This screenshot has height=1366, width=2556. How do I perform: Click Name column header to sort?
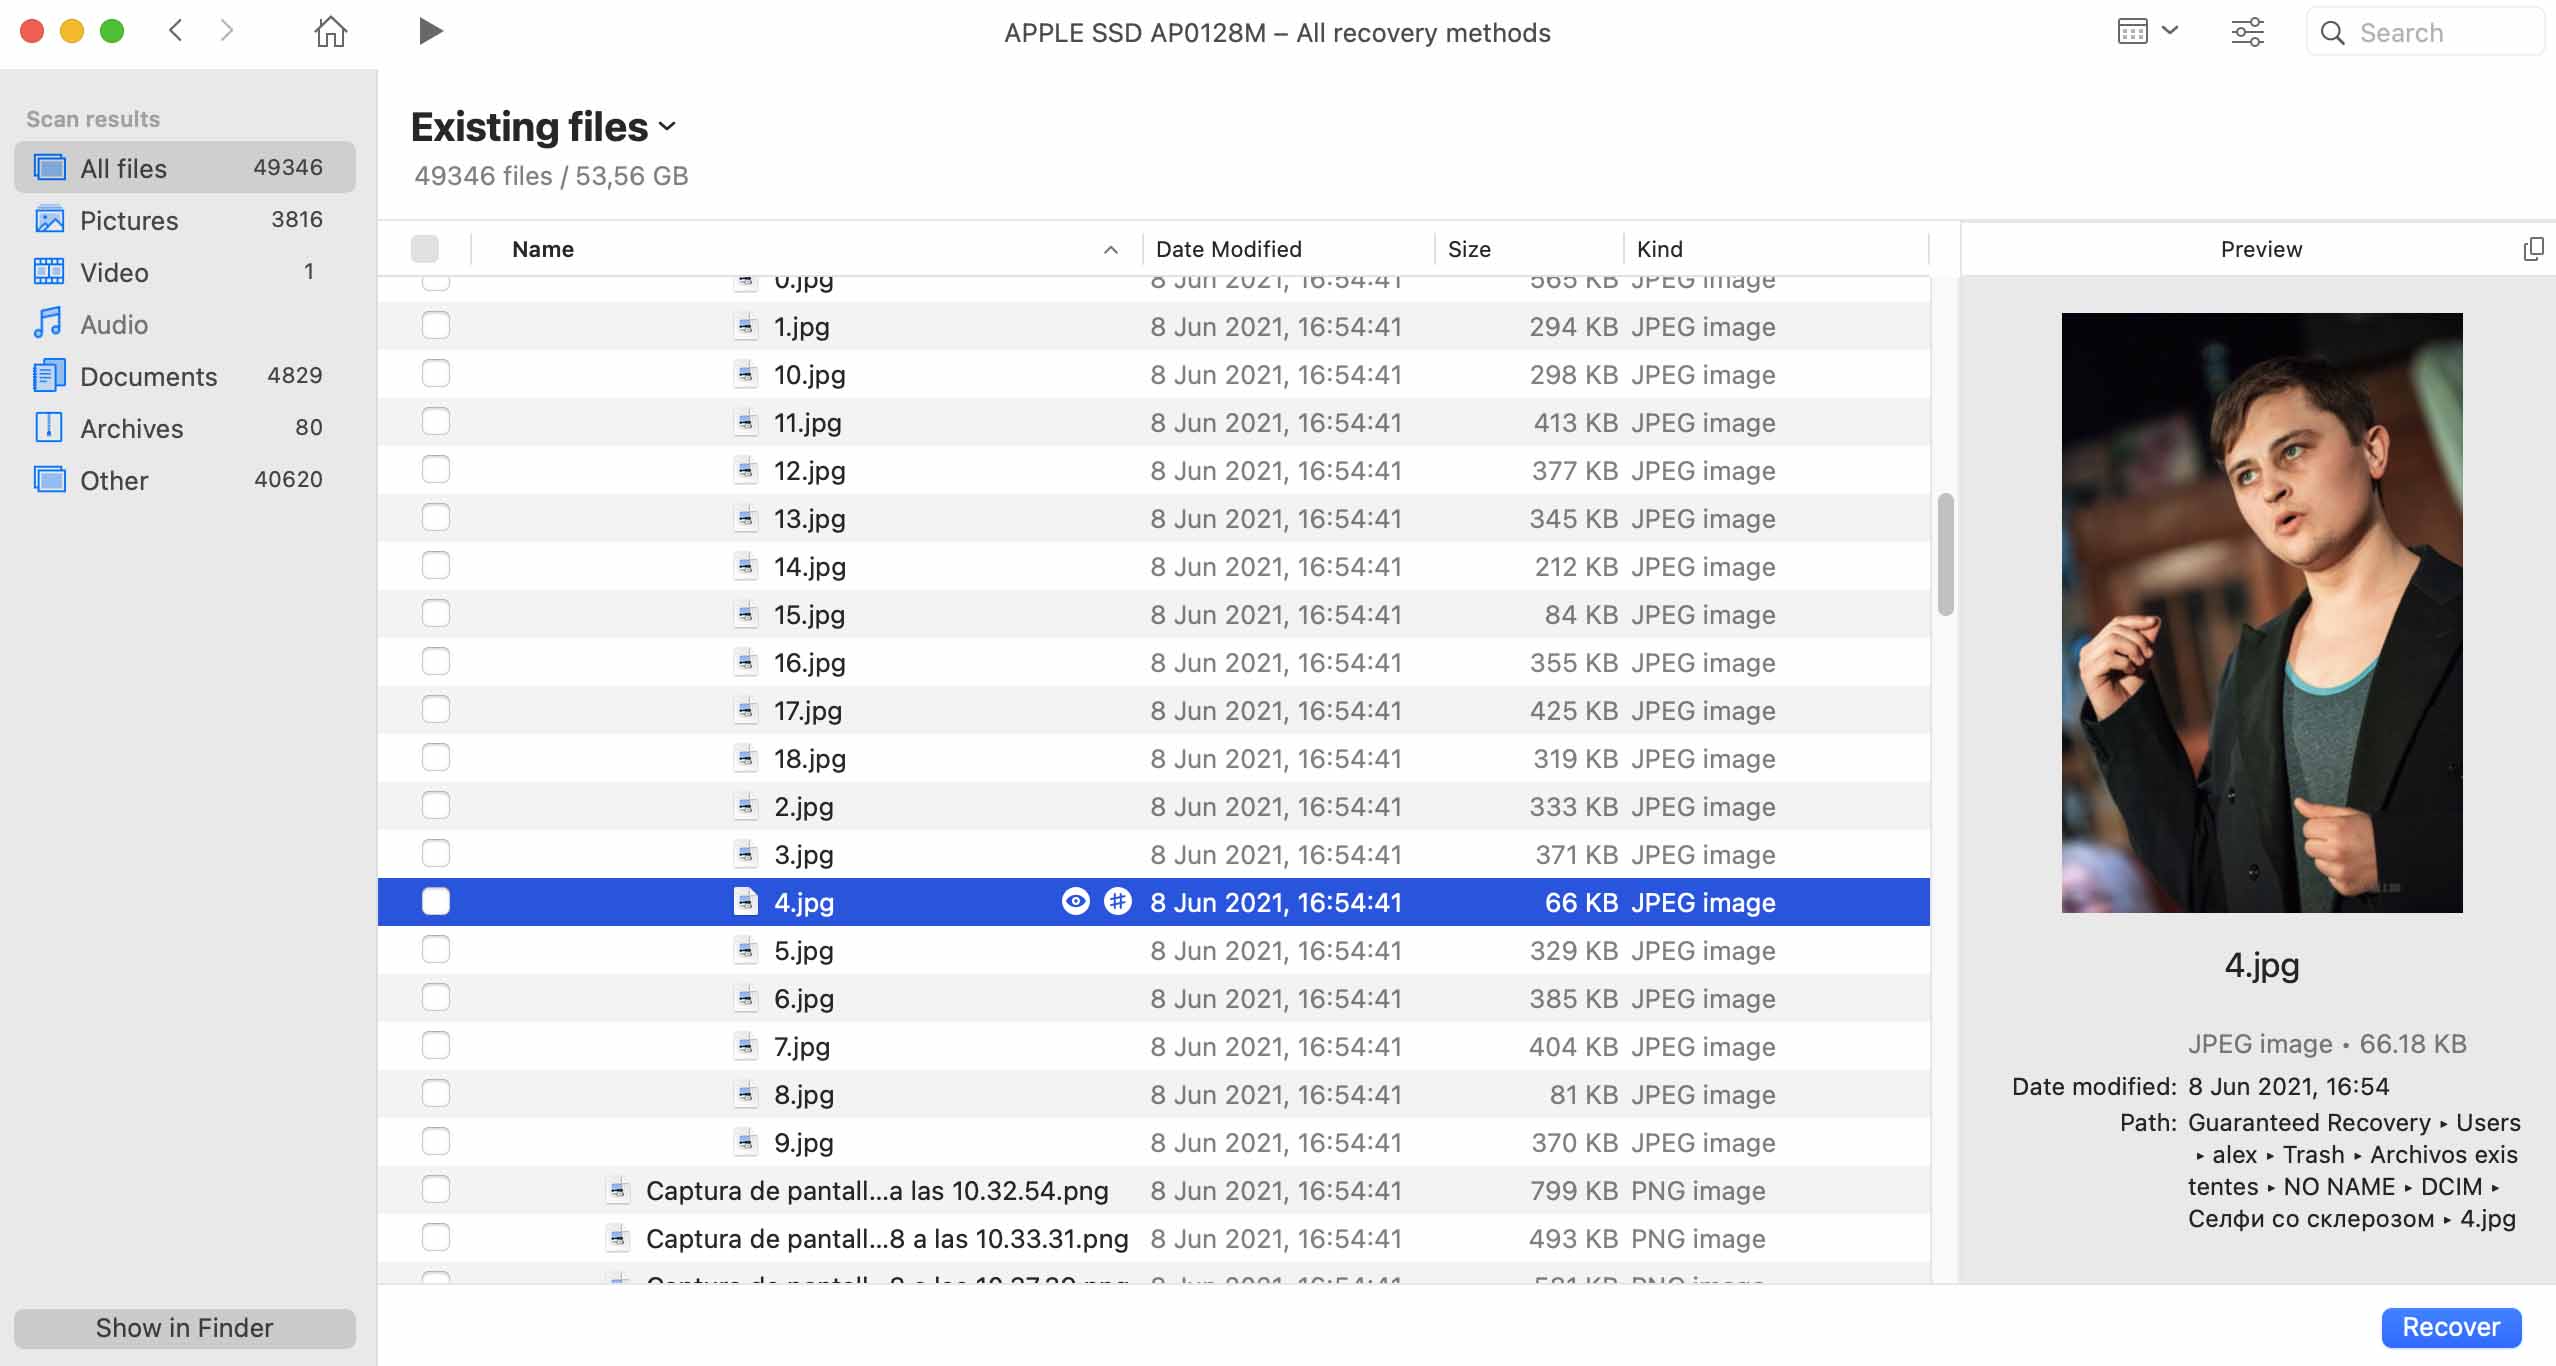[543, 249]
